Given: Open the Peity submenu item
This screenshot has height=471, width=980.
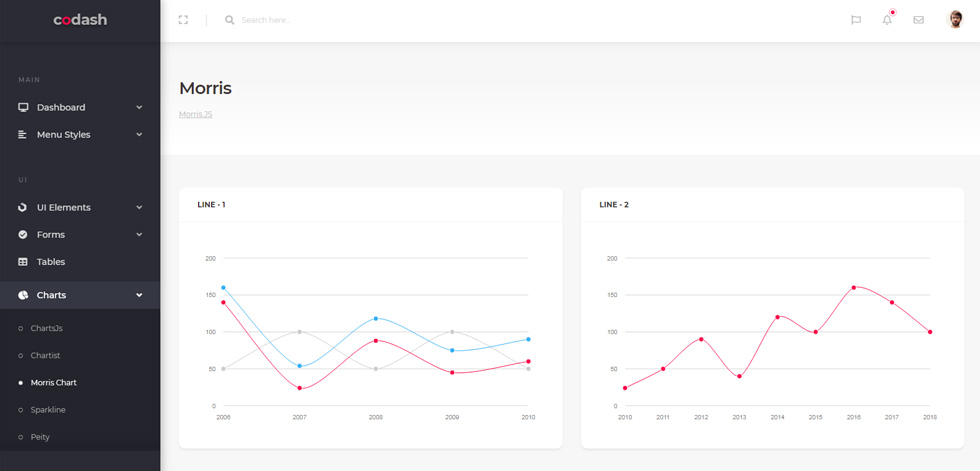Looking at the screenshot, I should (x=40, y=437).
